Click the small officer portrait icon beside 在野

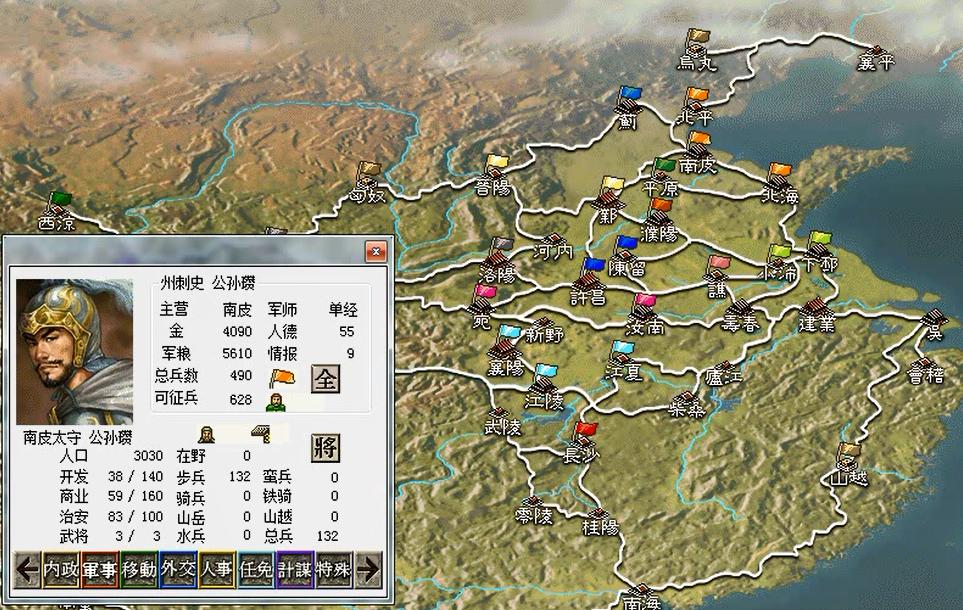click(x=205, y=434)
